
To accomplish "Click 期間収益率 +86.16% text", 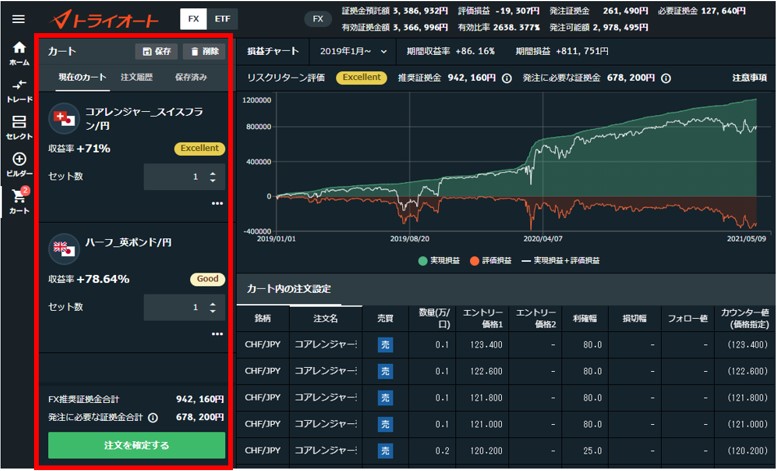I will [450, 52].
